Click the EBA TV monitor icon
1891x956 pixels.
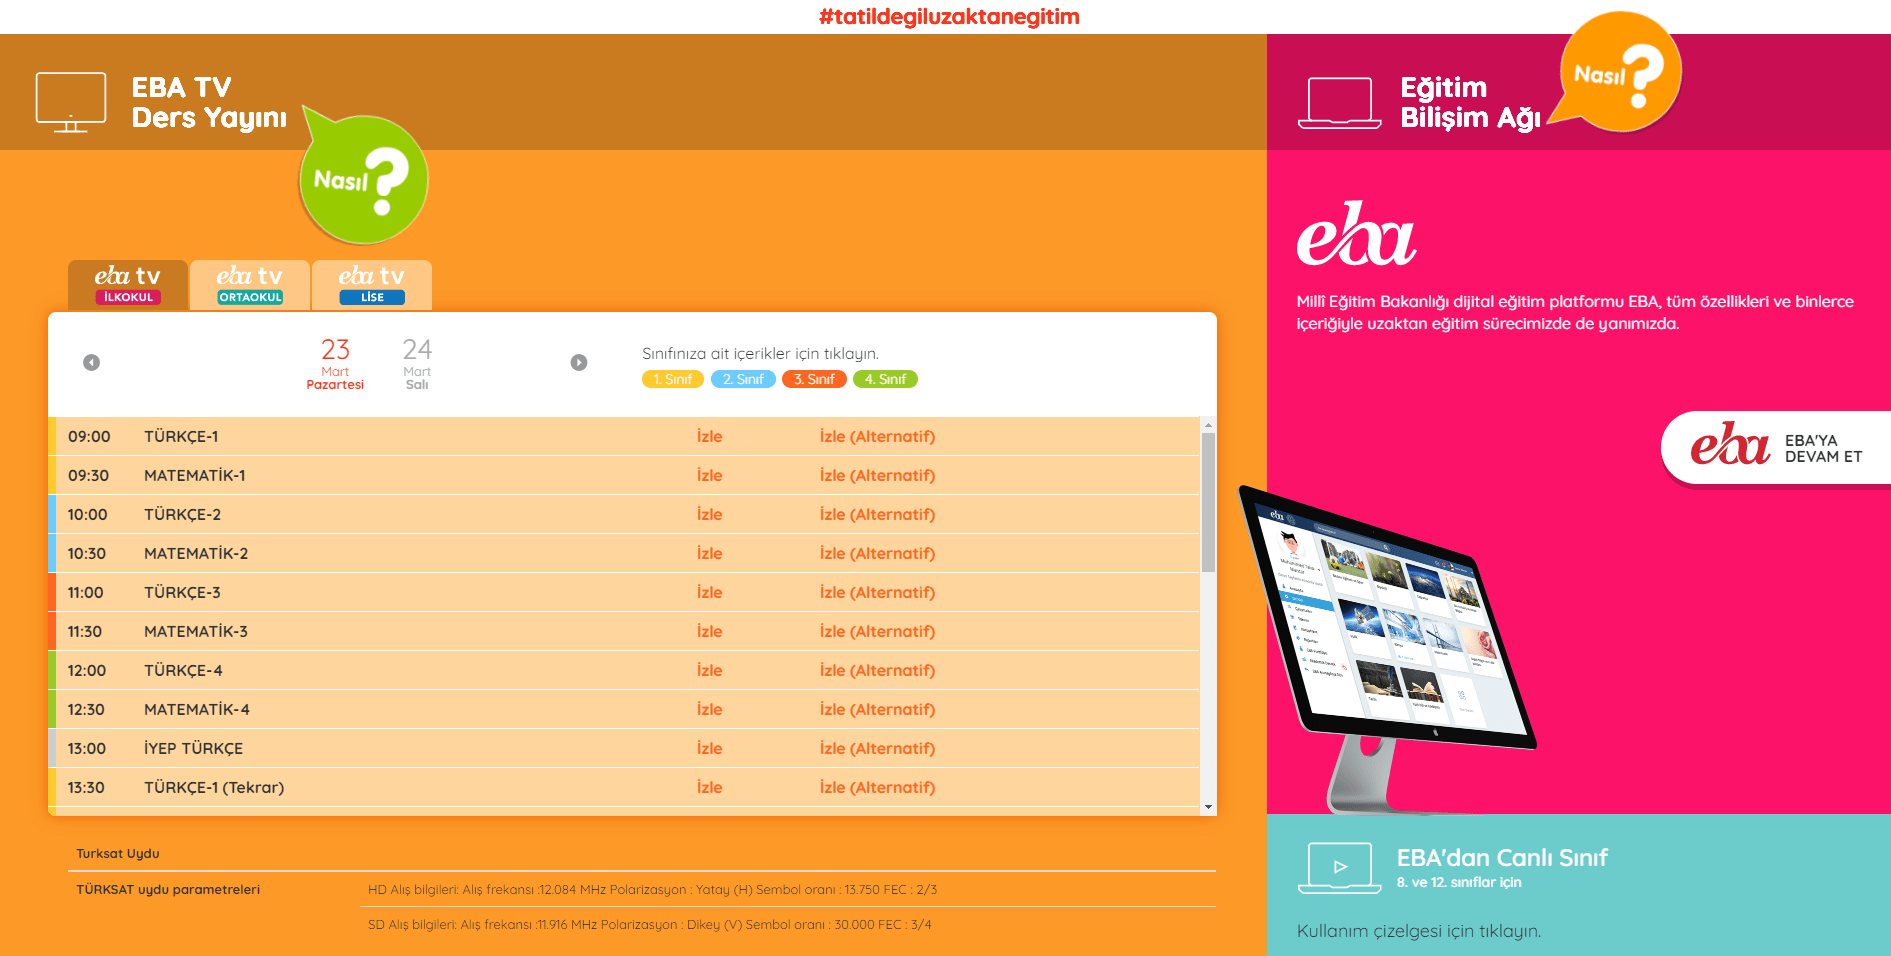(71, 102)
